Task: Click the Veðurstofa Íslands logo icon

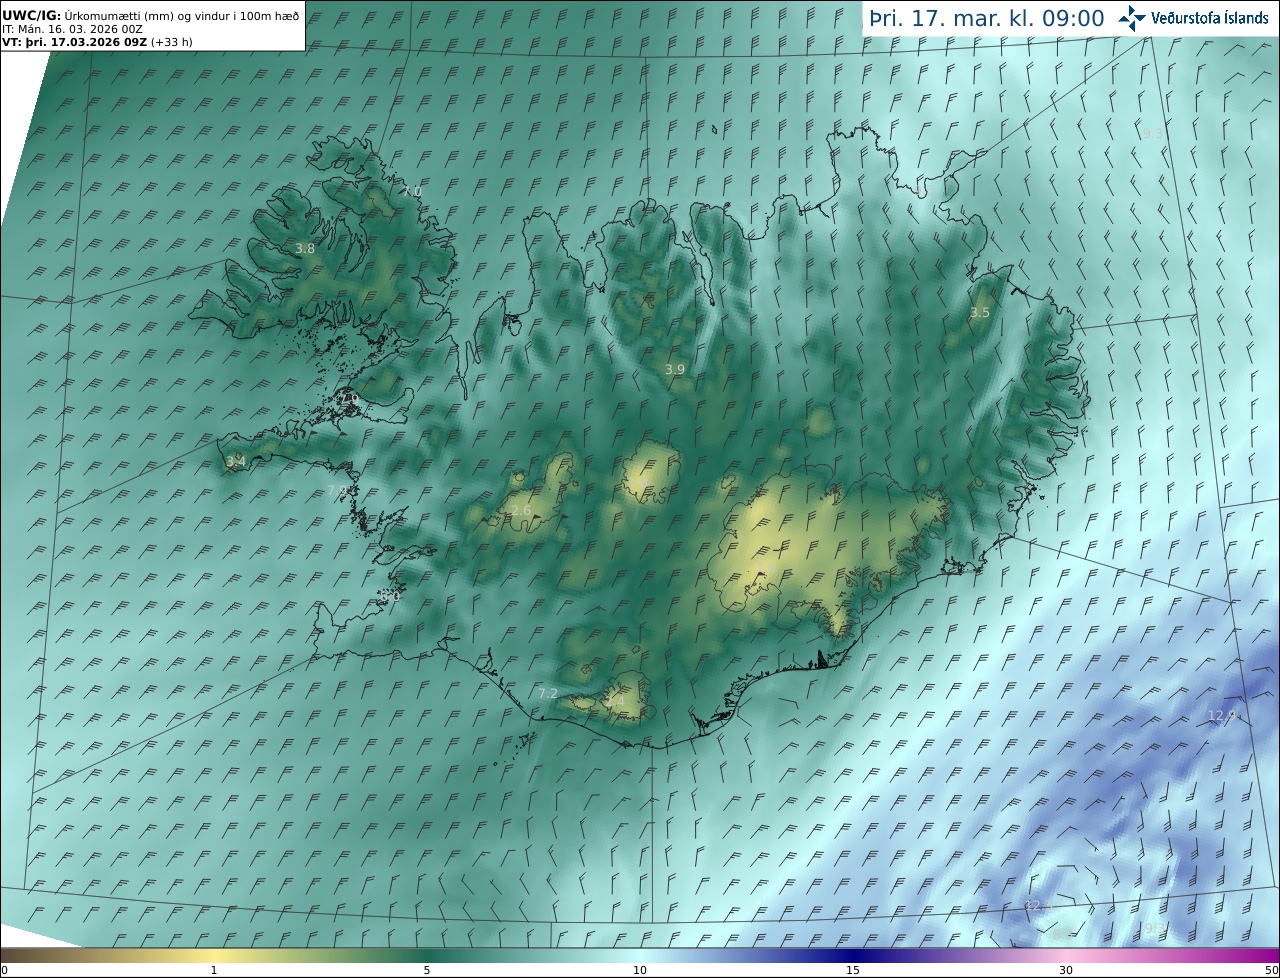Action: click(x=1132, y=18)
